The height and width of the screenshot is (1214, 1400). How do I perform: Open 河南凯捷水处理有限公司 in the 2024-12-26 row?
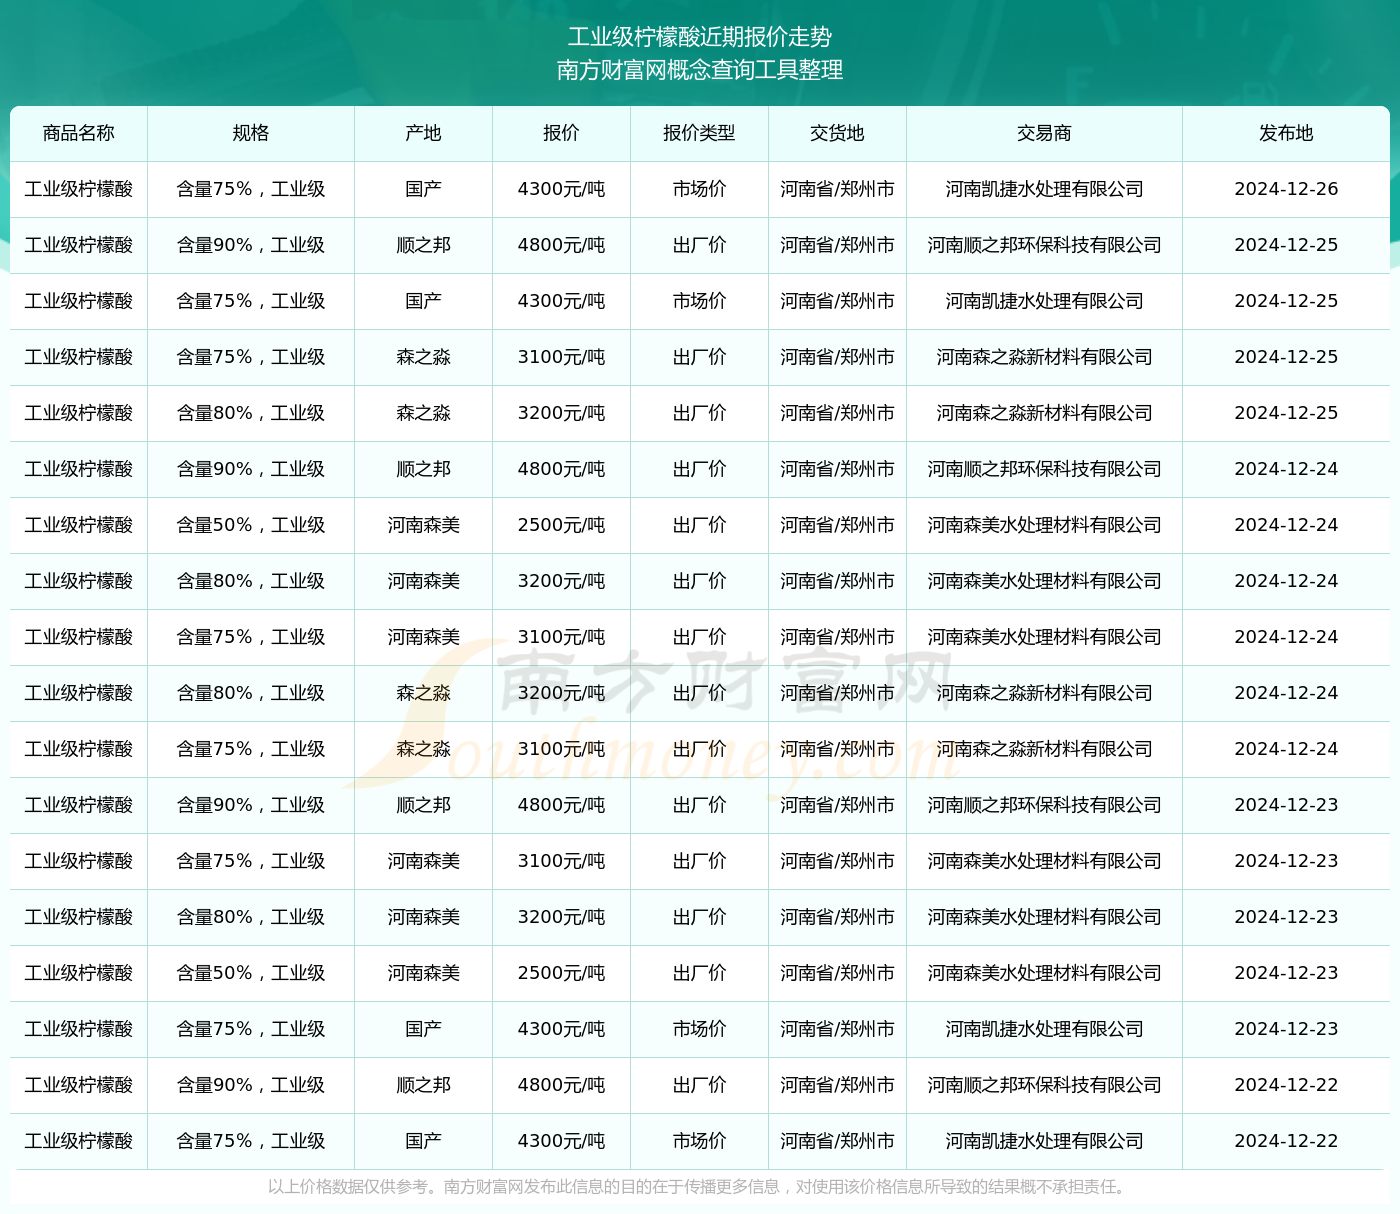click(1044, 189)
